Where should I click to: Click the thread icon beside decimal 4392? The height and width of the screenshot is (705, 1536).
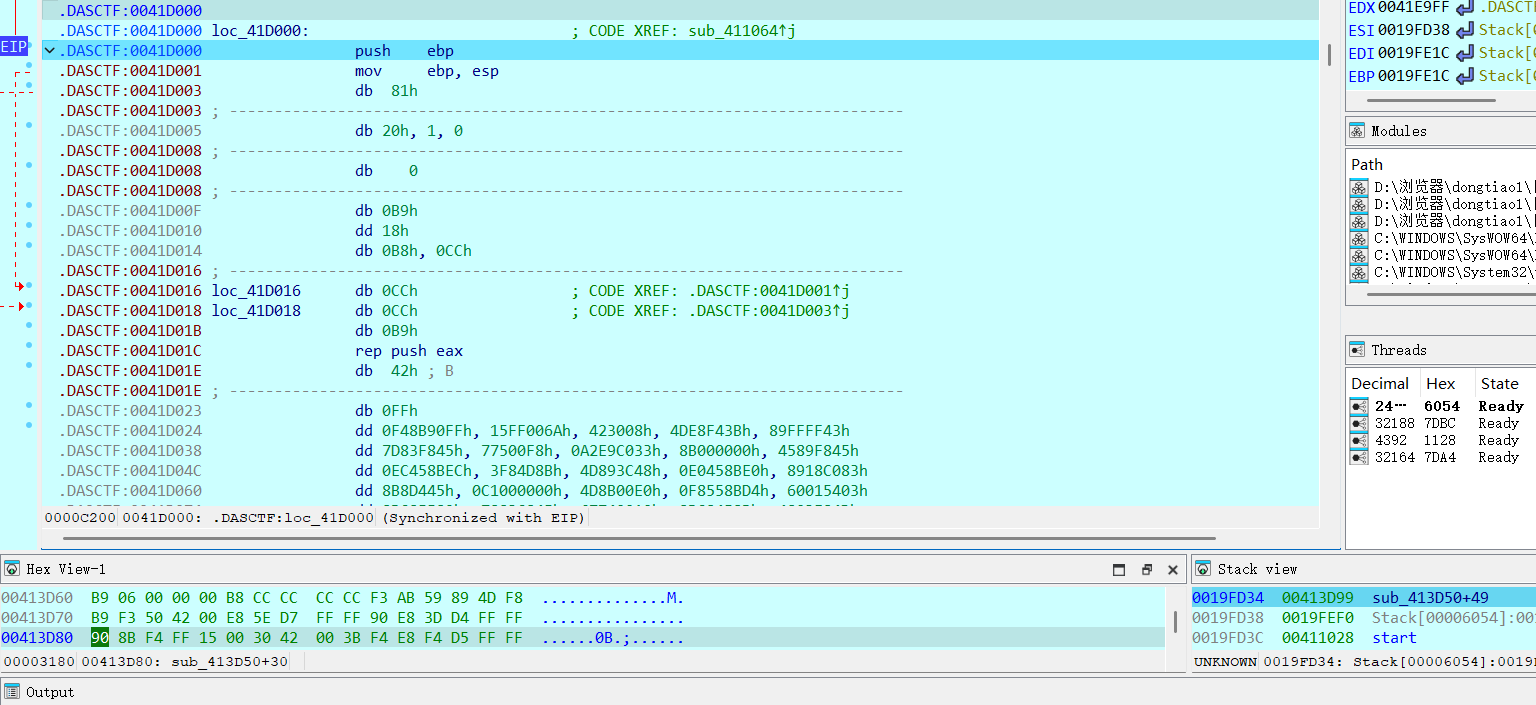pos(1359,440)
